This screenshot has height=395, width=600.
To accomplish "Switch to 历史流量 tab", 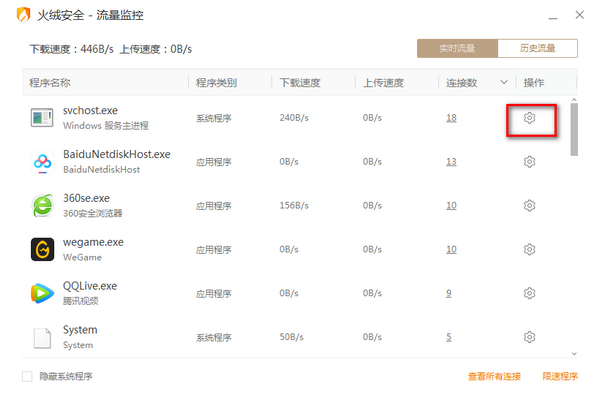I will 538,48.
